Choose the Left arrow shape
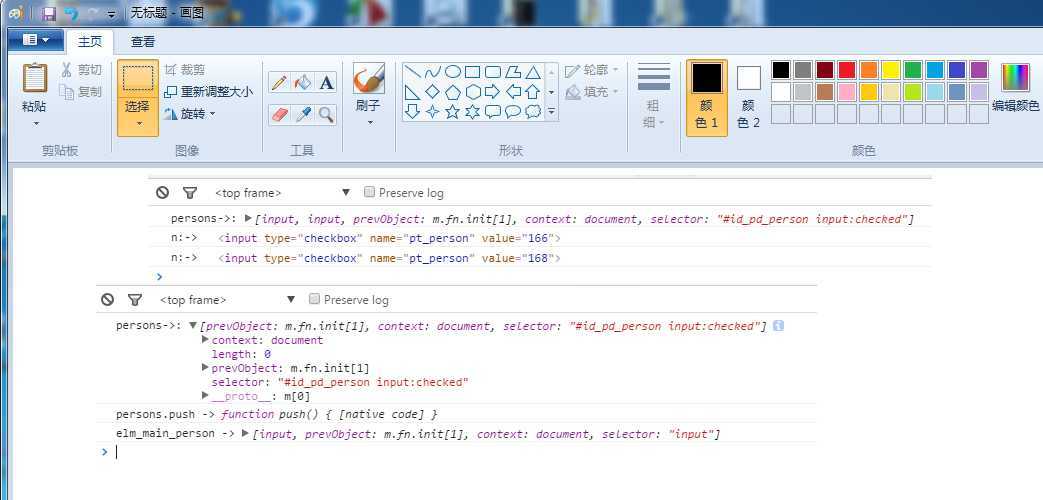This screenshot has width=1043, height=500. point(513,92)
